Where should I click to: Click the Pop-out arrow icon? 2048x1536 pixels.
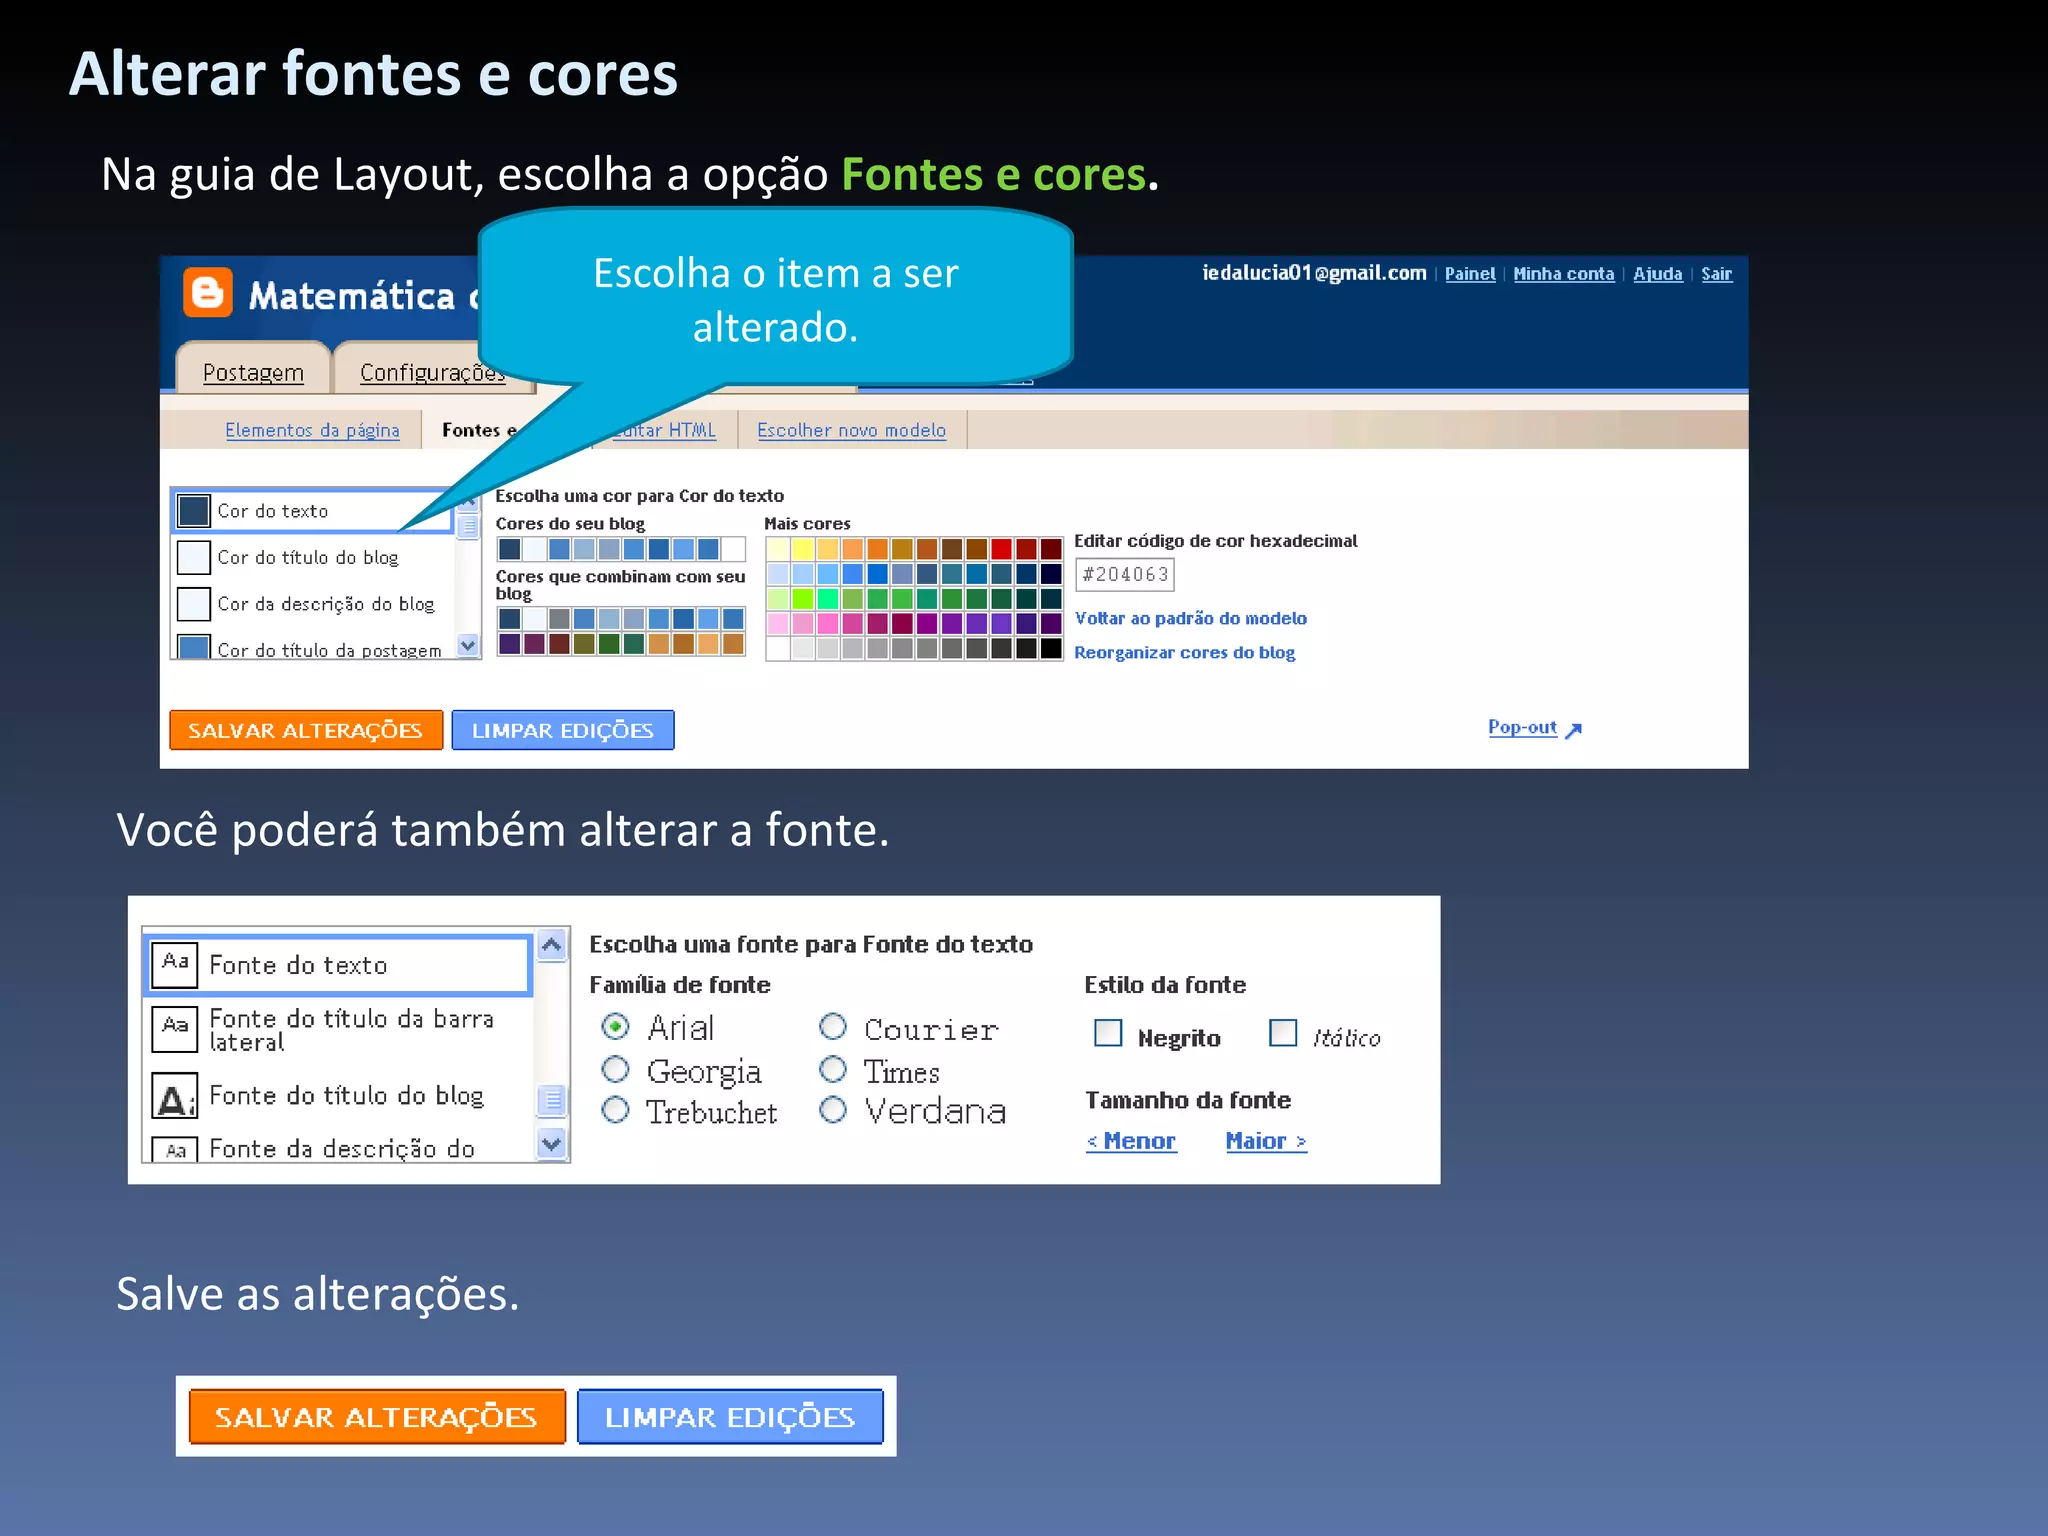1573,730
